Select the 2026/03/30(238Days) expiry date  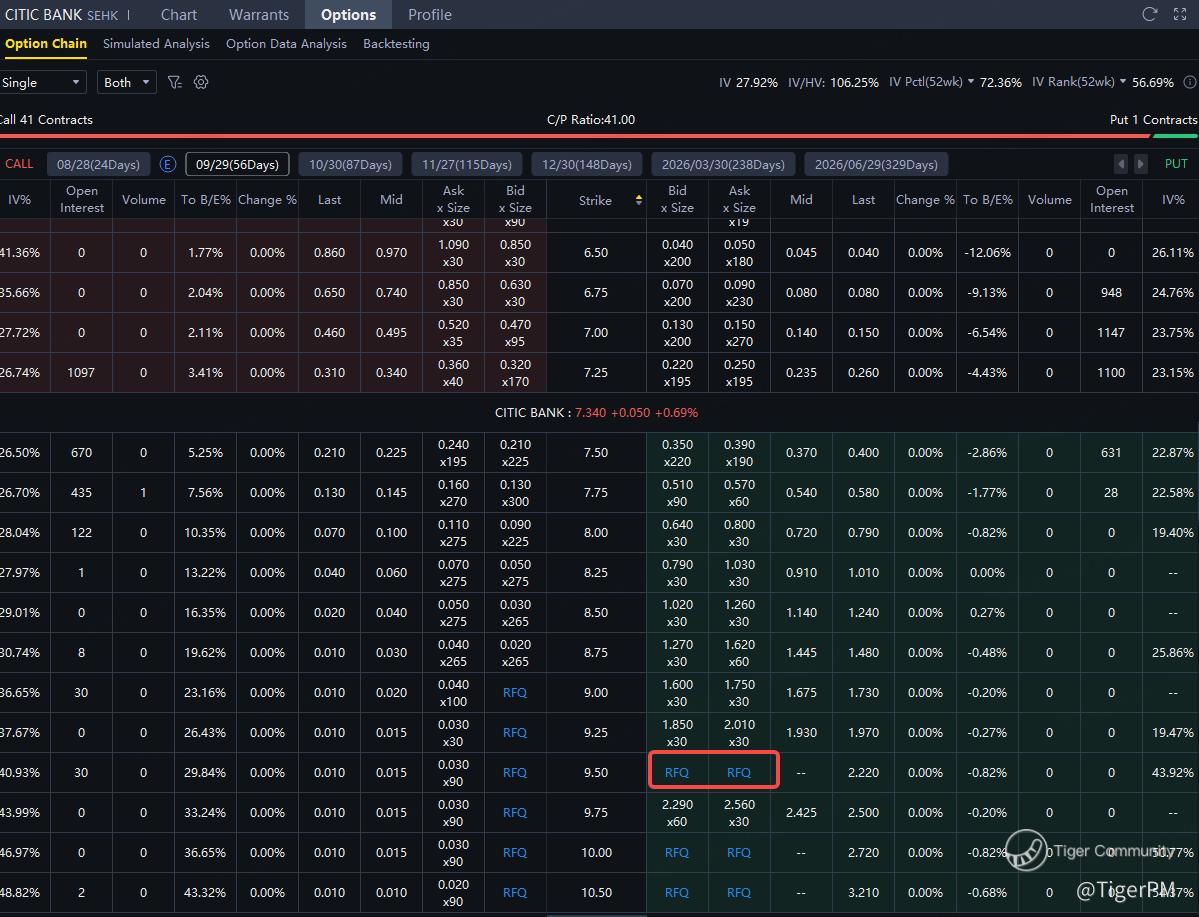pos(723,164)
